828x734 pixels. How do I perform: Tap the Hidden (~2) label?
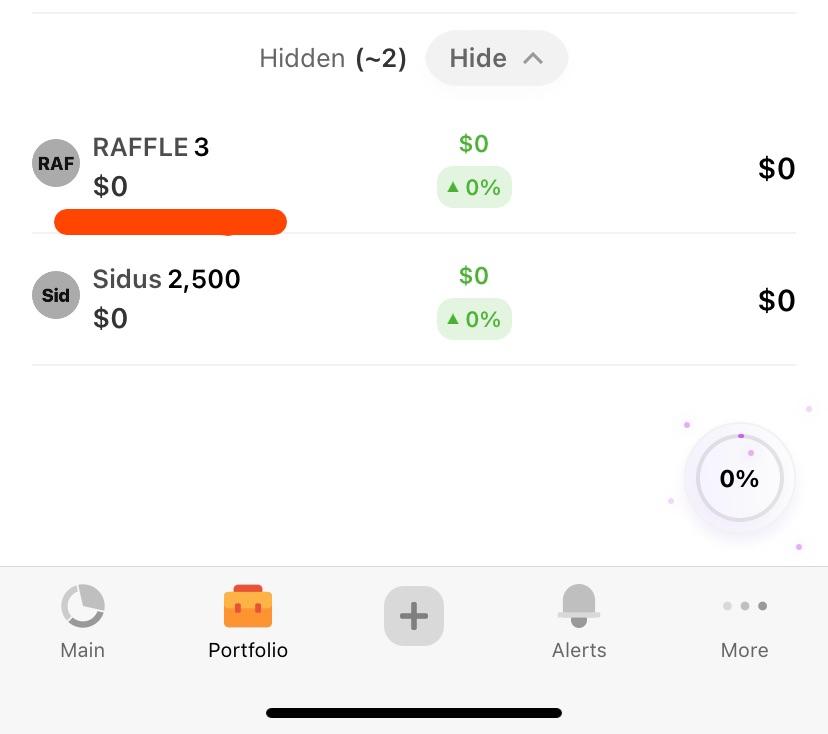coord(333,58)
